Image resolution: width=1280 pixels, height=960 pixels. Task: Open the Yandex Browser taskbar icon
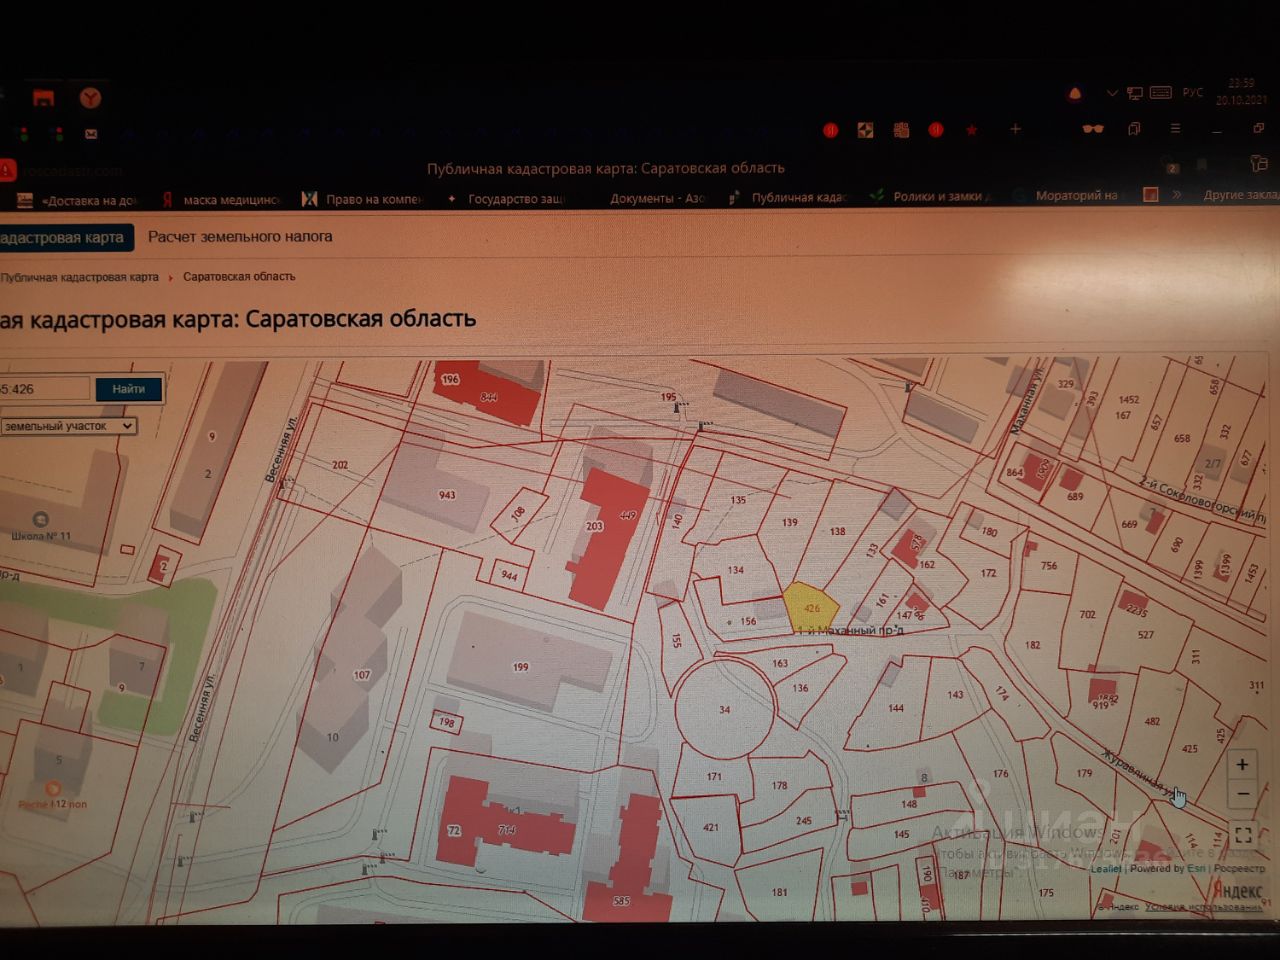(91, 98)
